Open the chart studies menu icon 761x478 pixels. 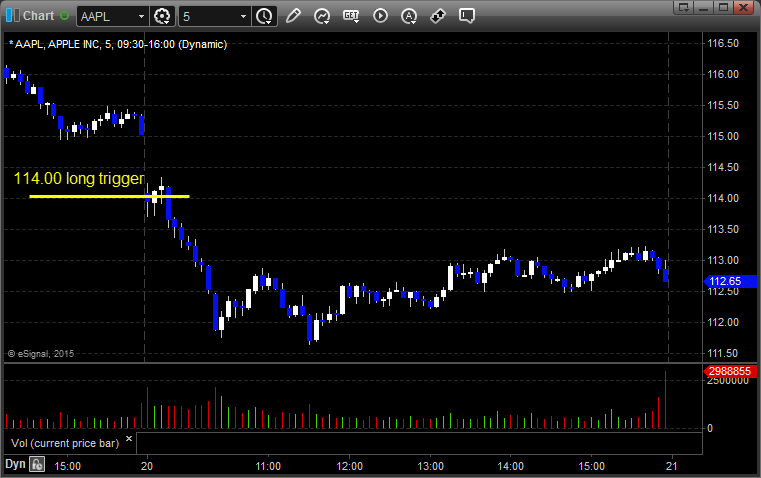tap(322, 16)
